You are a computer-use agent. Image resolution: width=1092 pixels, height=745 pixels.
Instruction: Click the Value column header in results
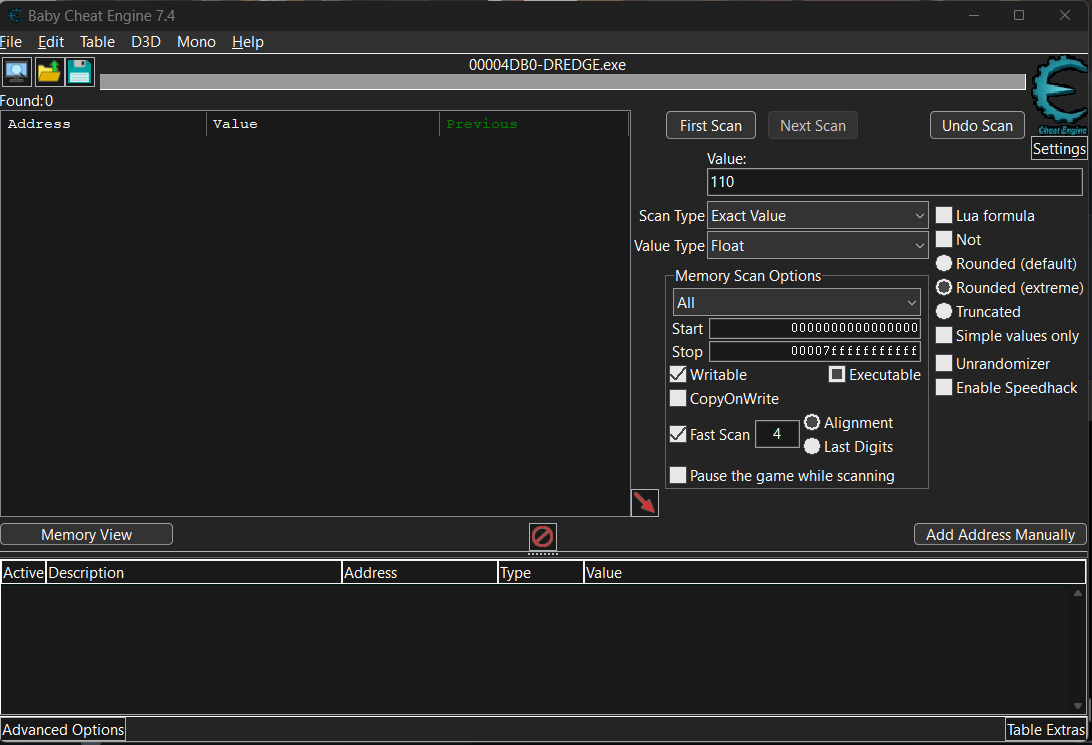point(323,124)
